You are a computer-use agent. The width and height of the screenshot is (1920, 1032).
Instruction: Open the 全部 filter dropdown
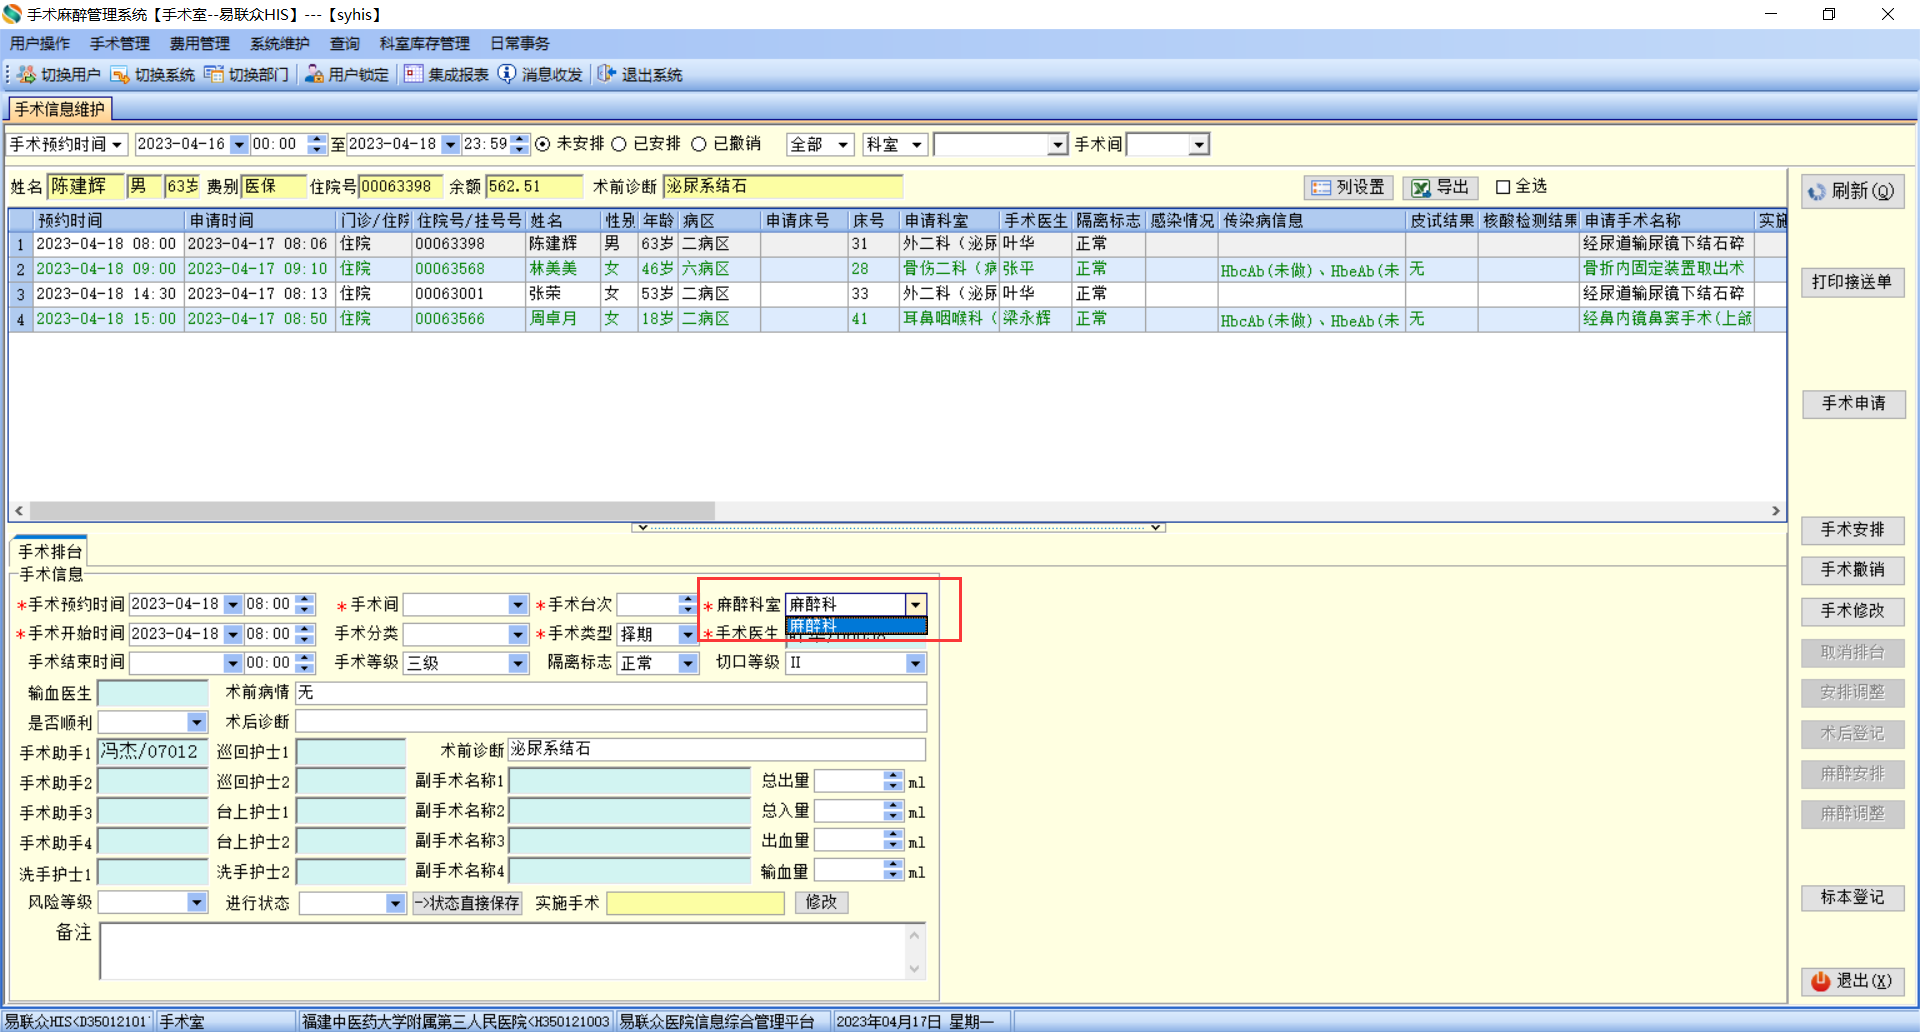[843, 145]
